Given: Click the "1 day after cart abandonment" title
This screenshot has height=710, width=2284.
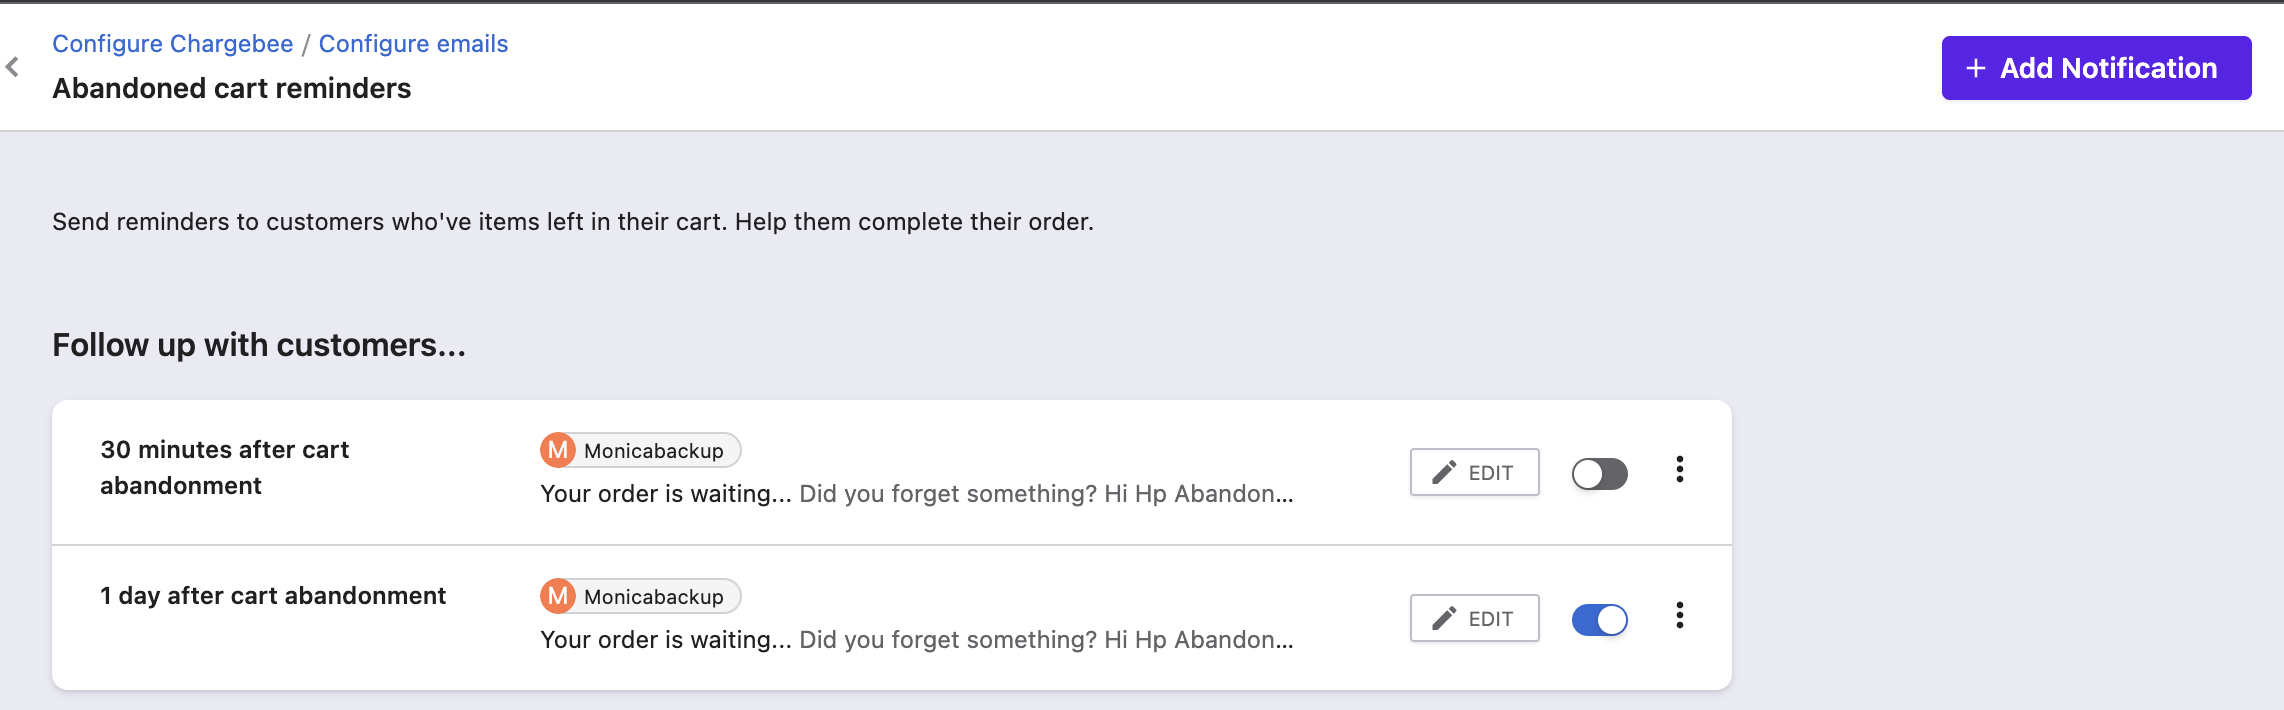Looking at the screenshot, I should coord(272,596).
